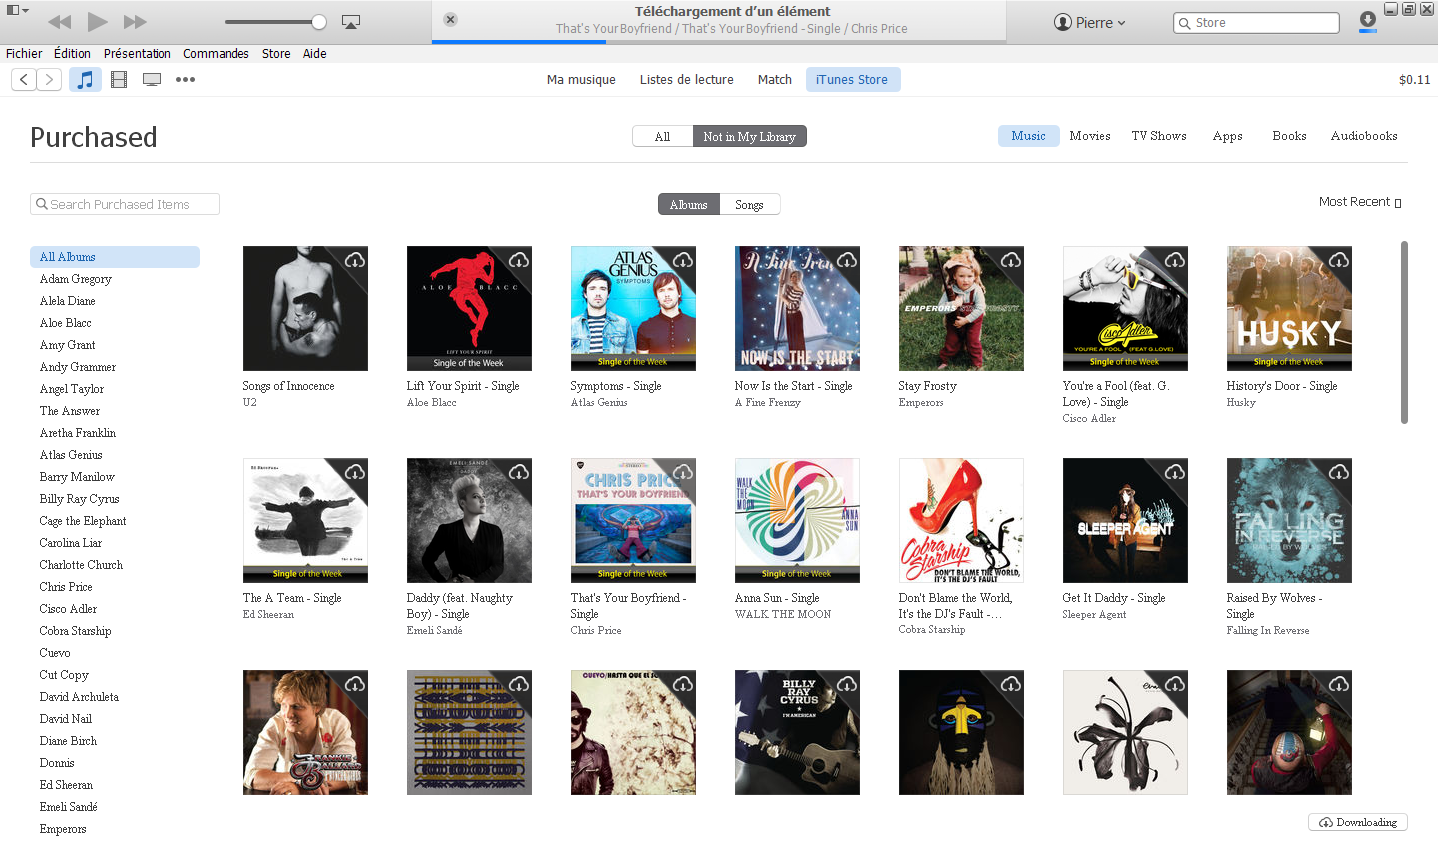
Task: Download Stay Frosty via cloud icon
Action: pos(1011,260)
